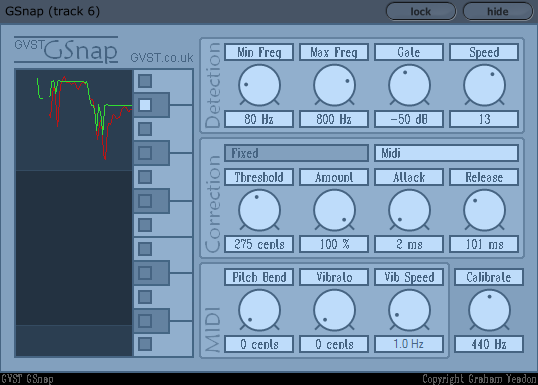The image size is (538, 385).
Task: Click the Amount label
Action: (334, 177)
